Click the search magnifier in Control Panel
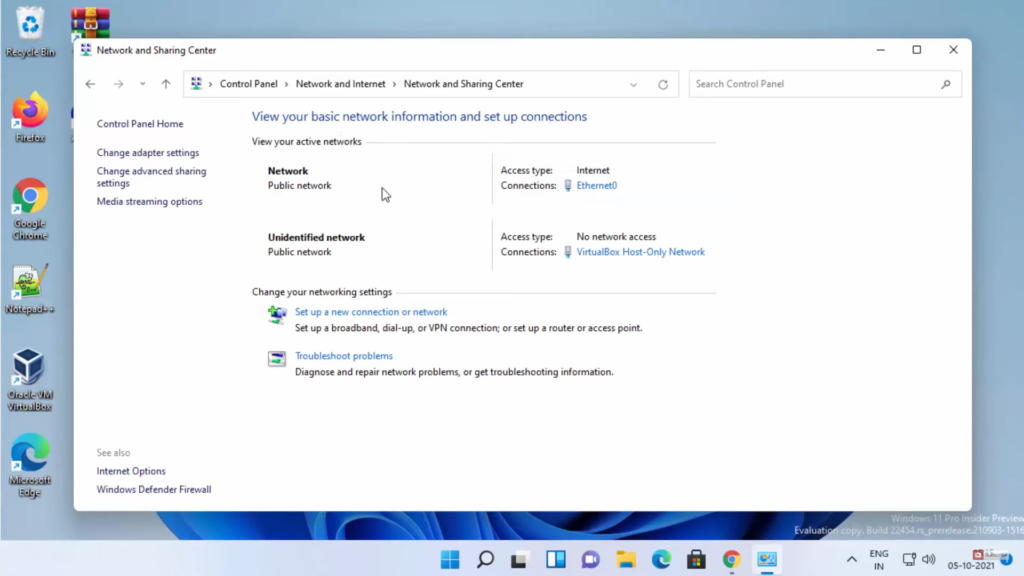This screenshot has width=1024, height=576. (x=946, y=85)
